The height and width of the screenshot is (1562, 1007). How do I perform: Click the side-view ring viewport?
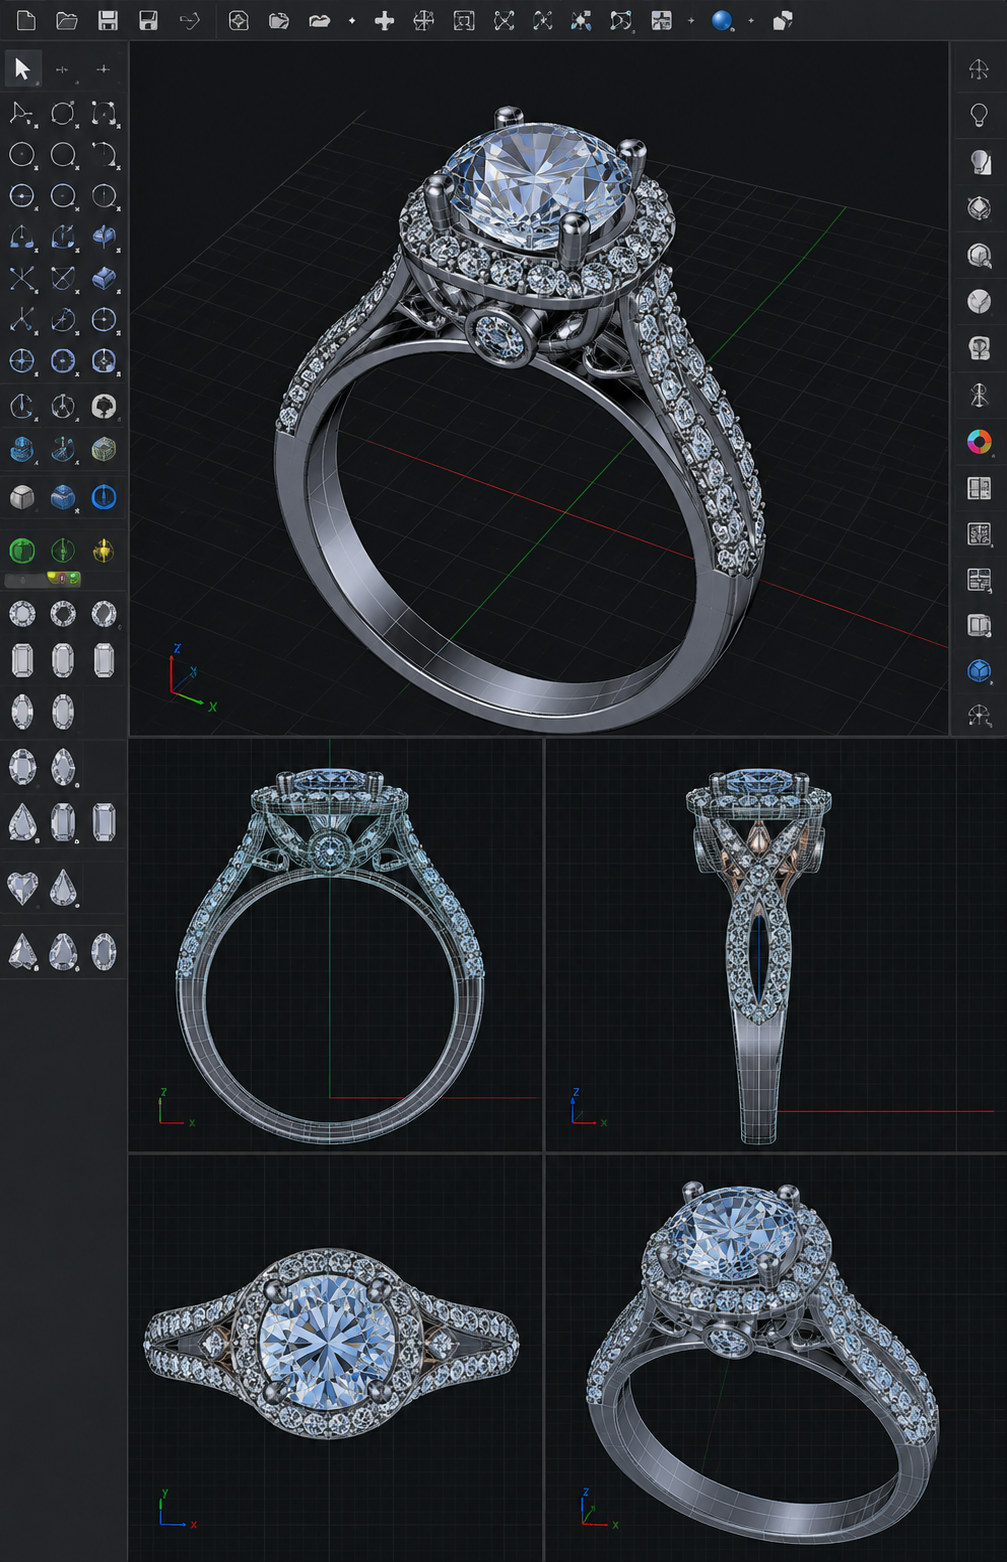coord(776,945)
